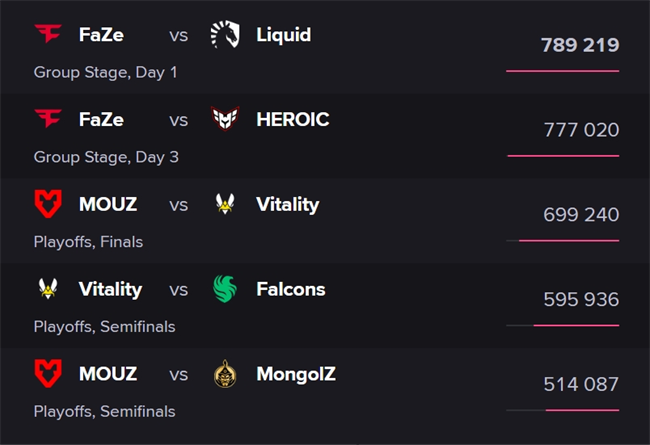Select the Group Stage, Day 1 label
The image size is (650, 445).
pos(105,72)
